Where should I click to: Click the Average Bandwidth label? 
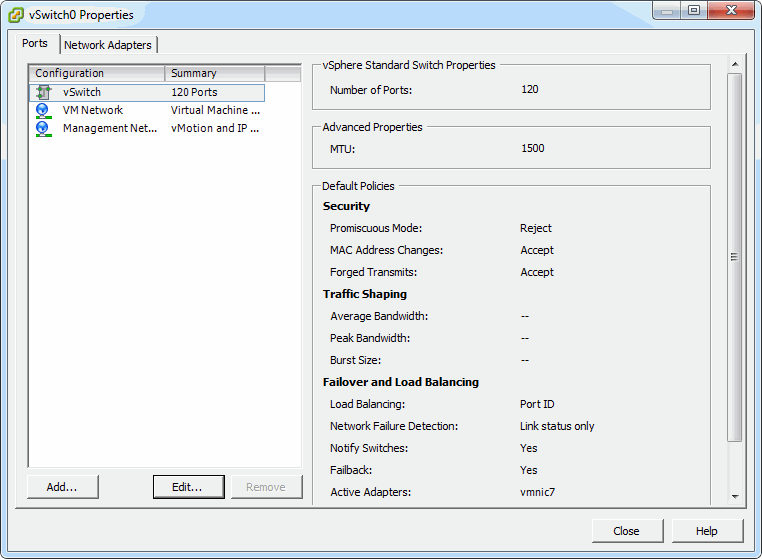[x=379, y=316]
